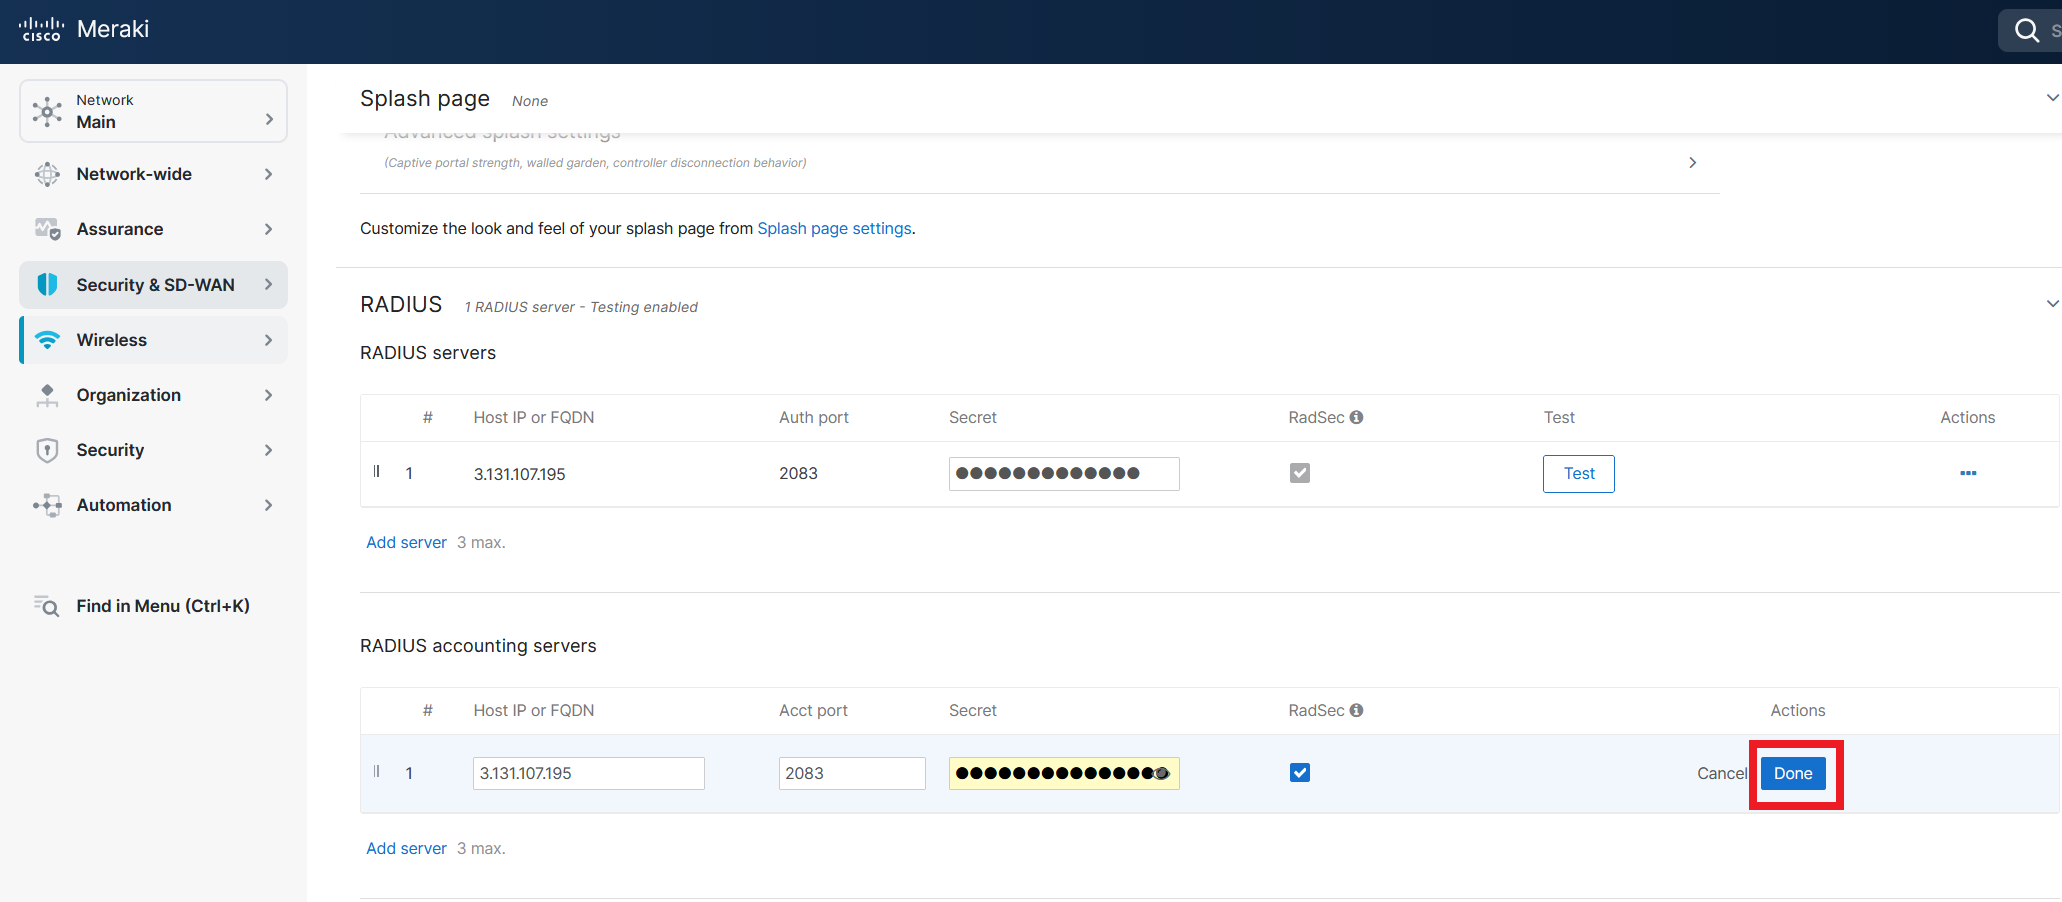This screenshot has height=902, width=2062.
Task: Click the Auth port value 2083
Action: [798, 473]
